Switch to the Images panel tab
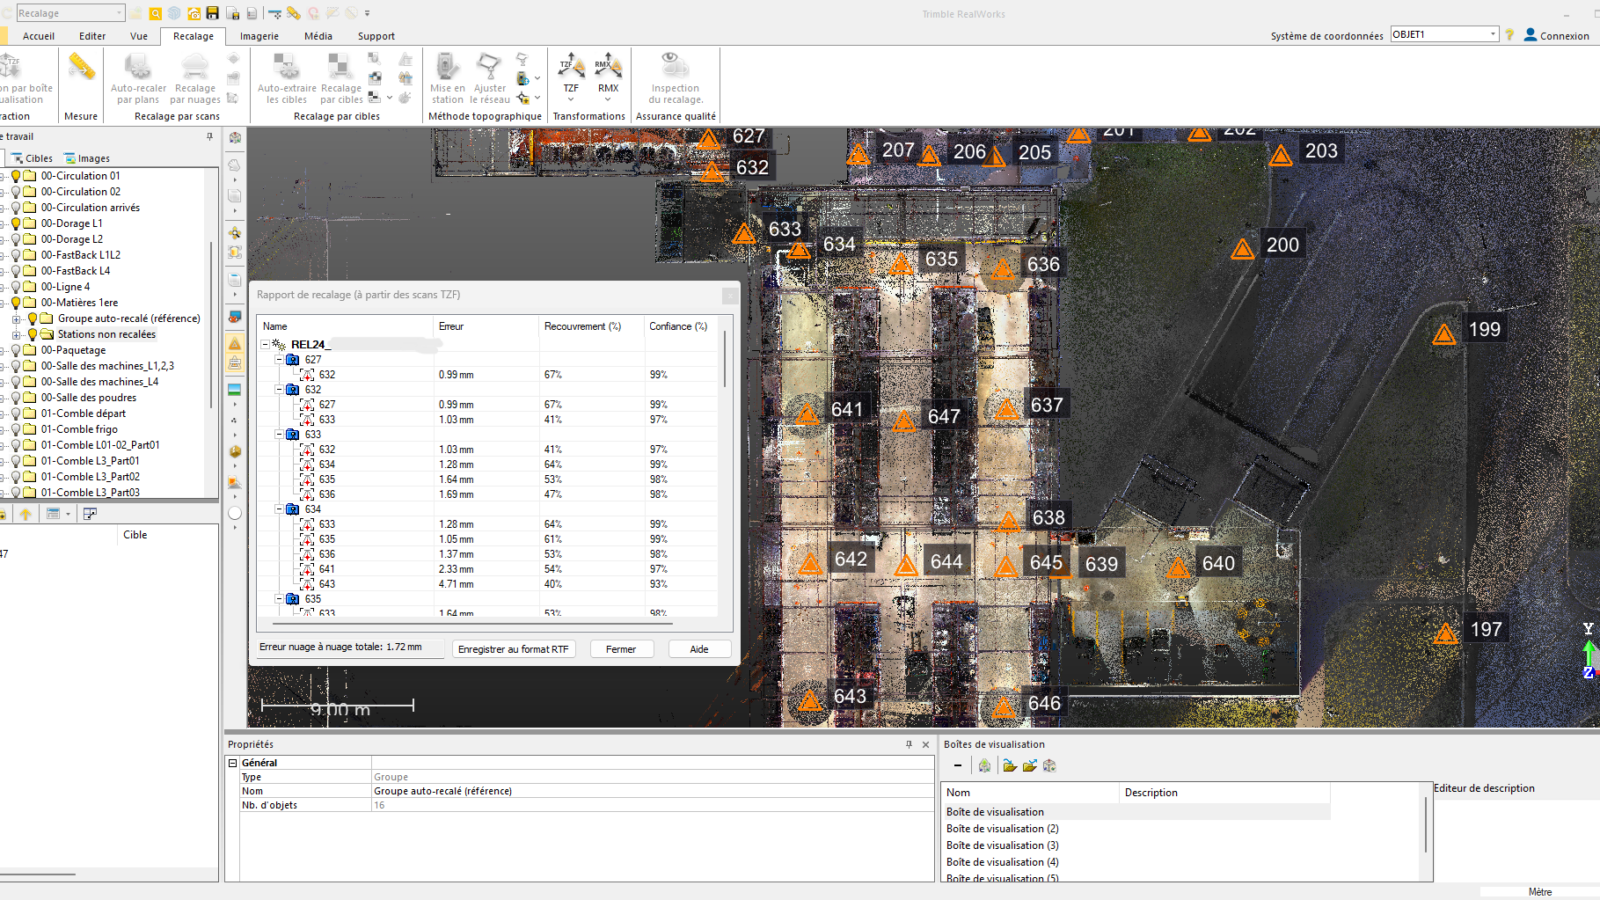This screenshot has width=1600, height=900. click(x=88, y=157)
